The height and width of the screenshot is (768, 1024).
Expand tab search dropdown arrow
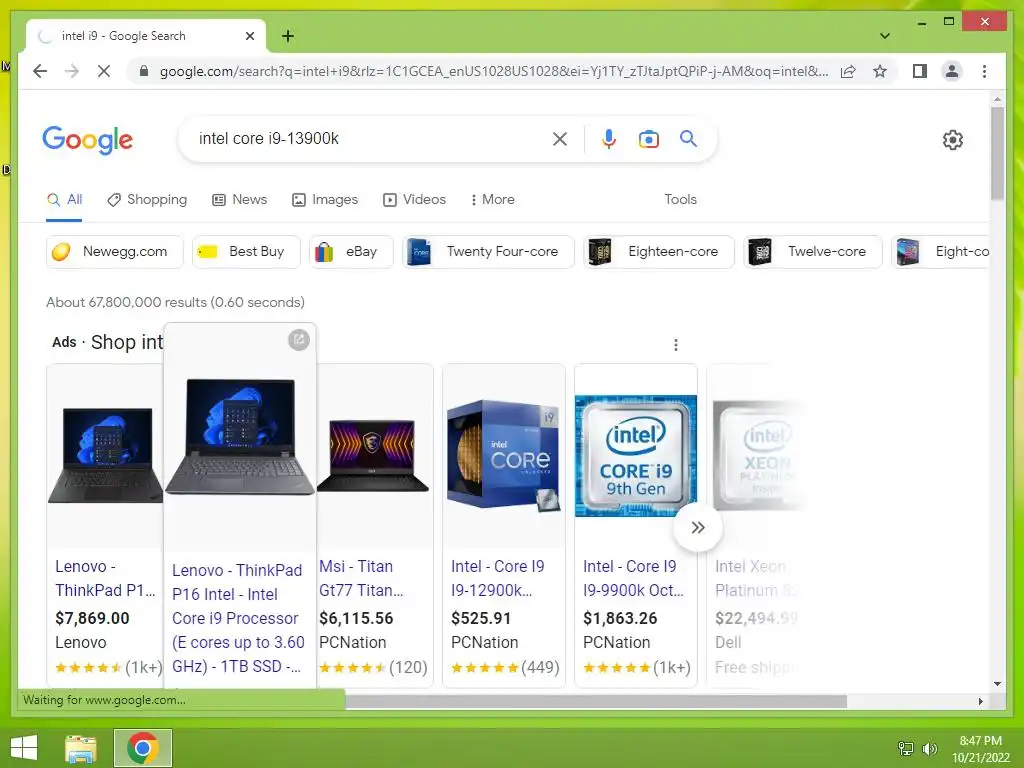tap(884, 36)
